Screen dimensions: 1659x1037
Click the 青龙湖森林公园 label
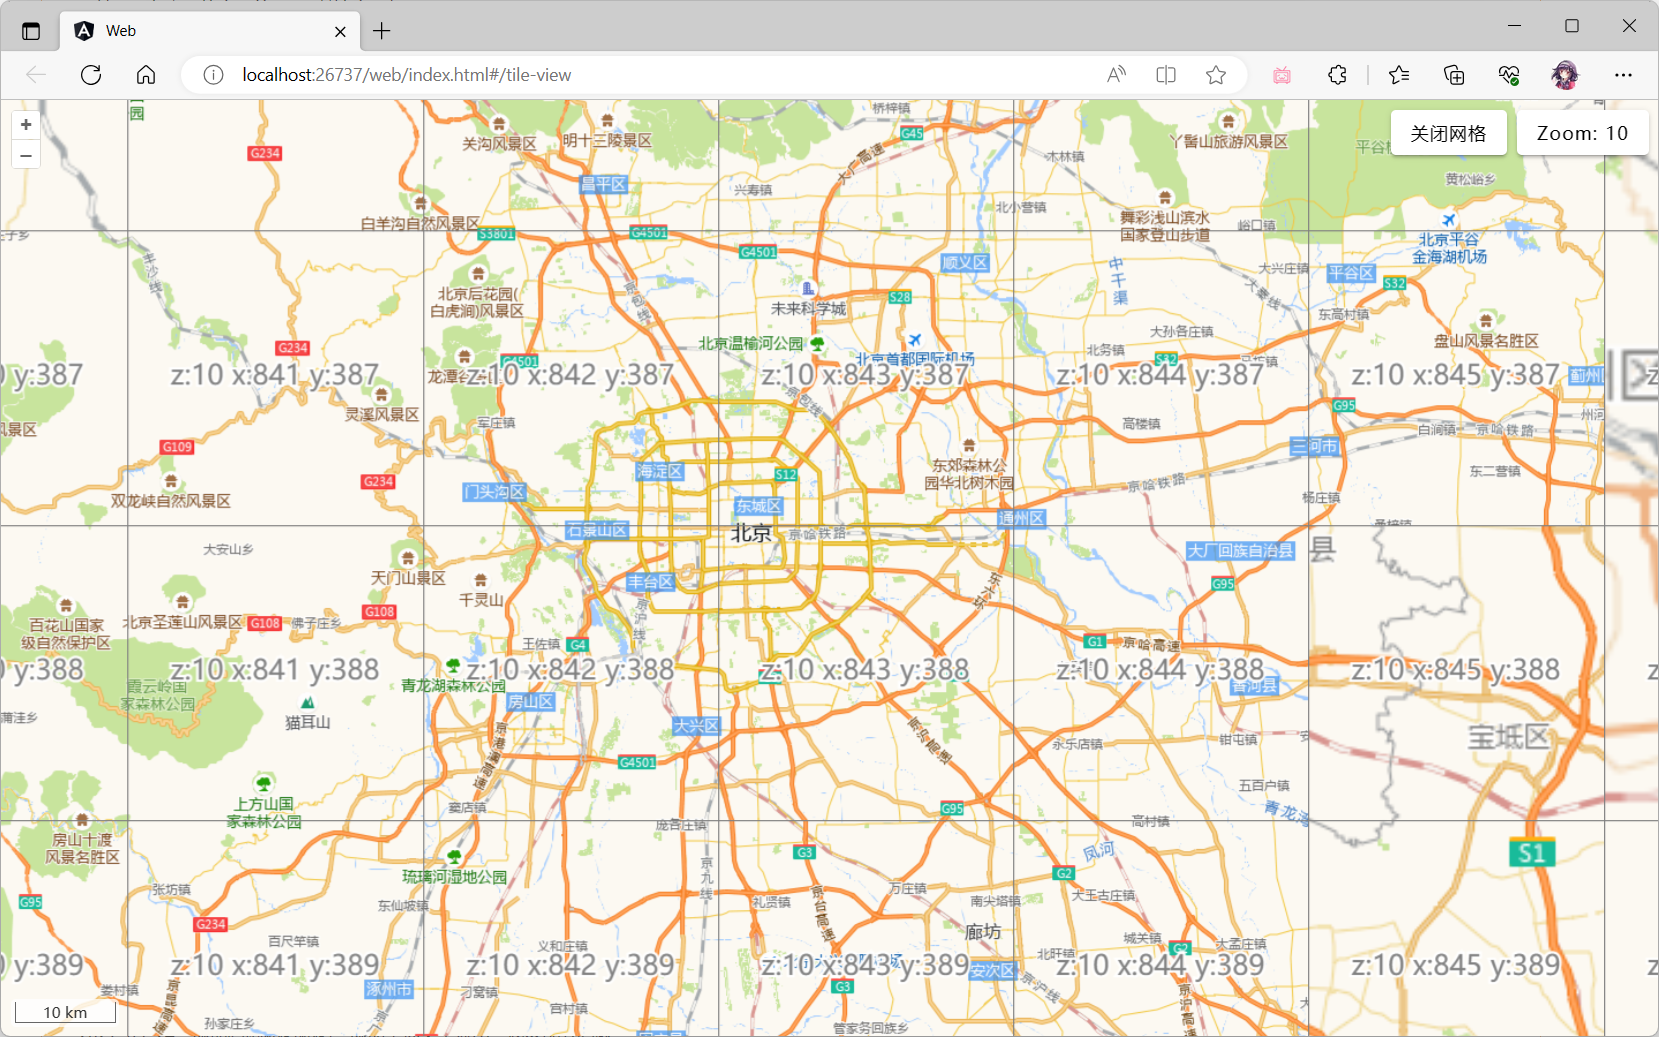[453, 686]
